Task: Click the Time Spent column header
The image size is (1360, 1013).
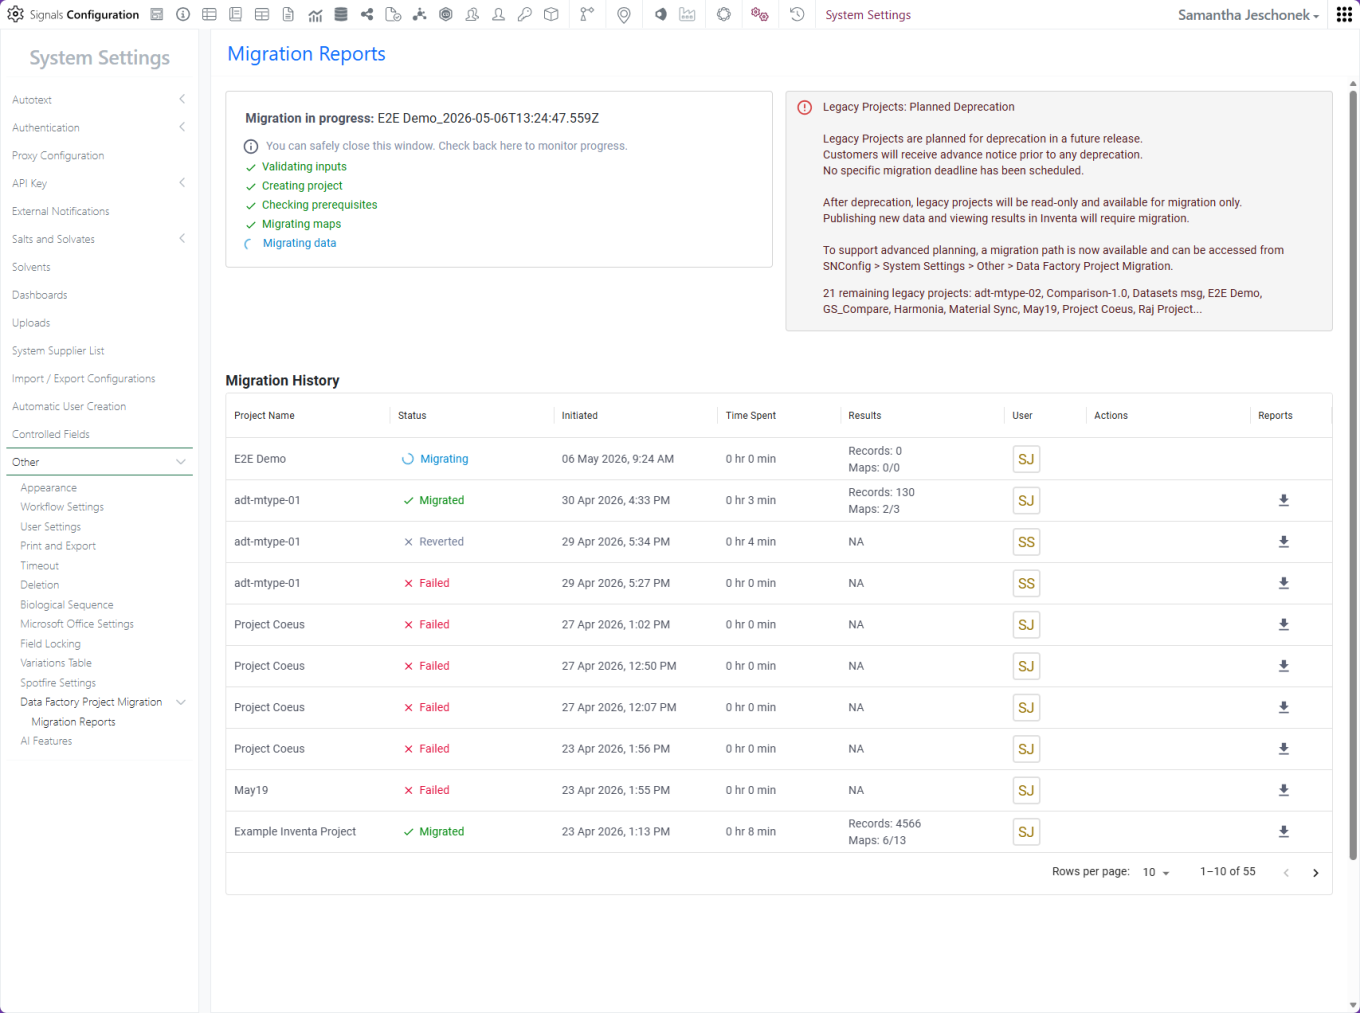Action: click(x=751, y=416)
